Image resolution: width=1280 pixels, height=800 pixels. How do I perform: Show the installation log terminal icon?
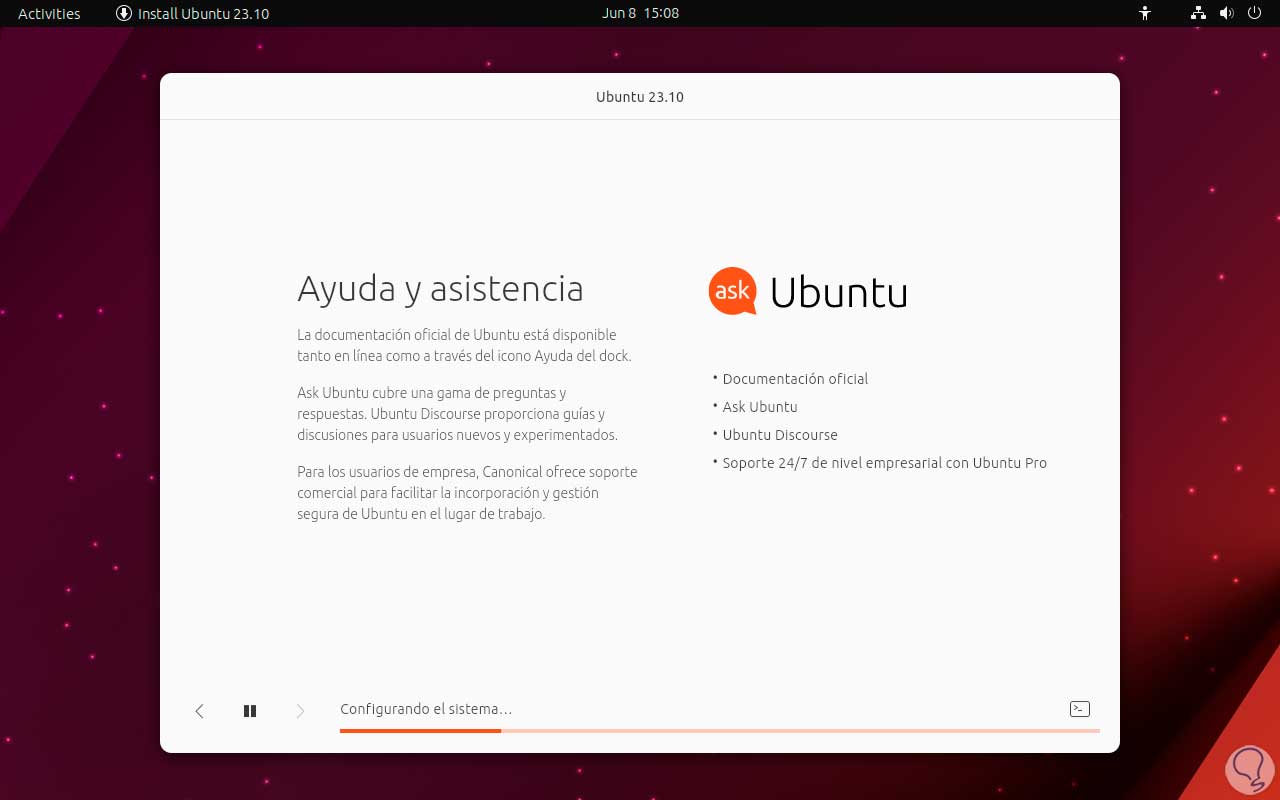pos(1079,709)
